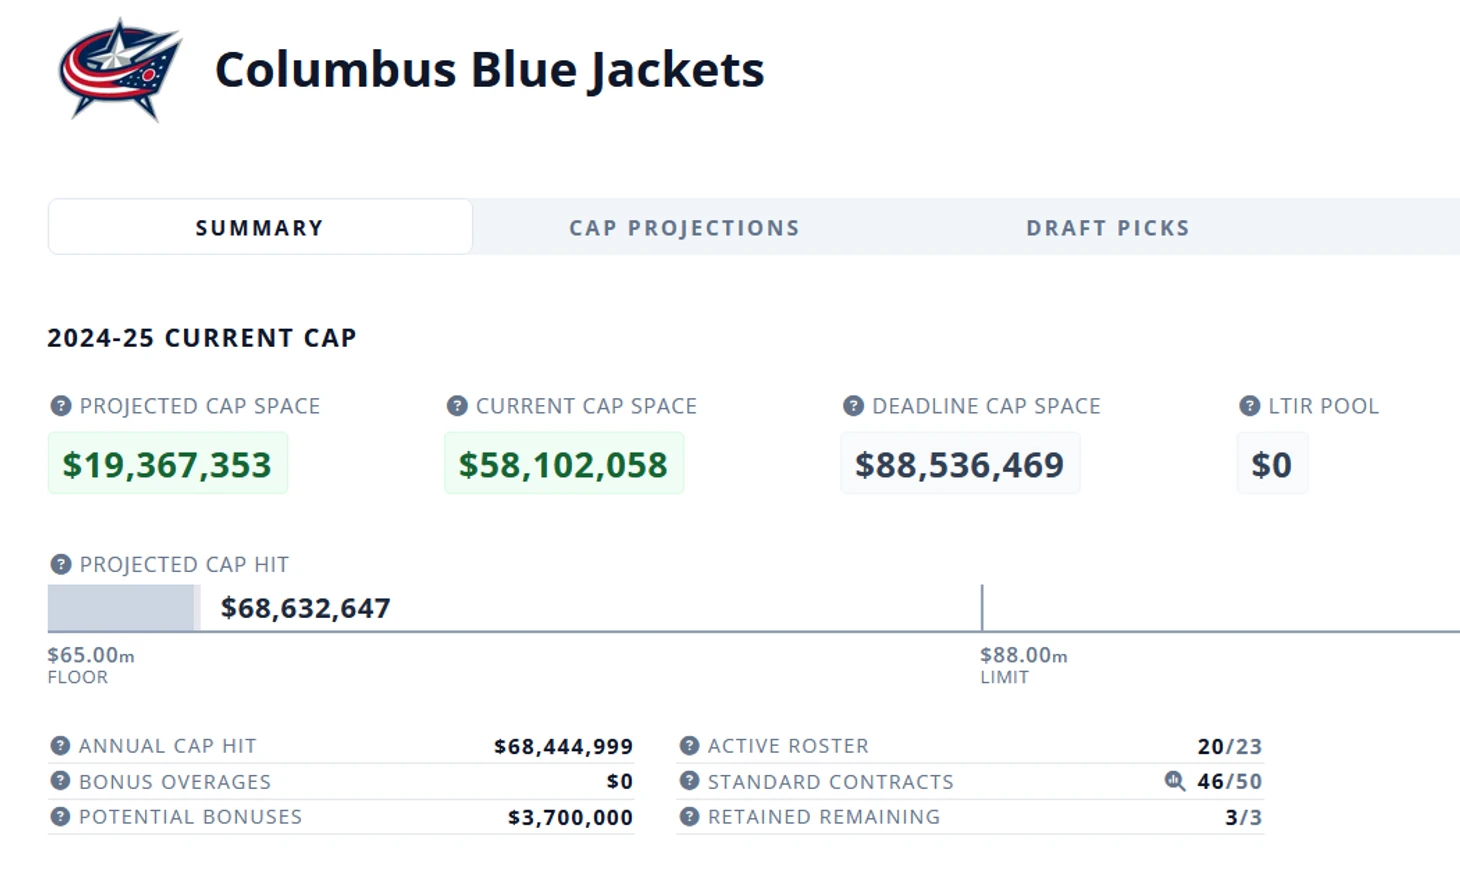Click the $58,102,058 current cap space value
Screen dimensions: 1460x891
click(563, 464)
